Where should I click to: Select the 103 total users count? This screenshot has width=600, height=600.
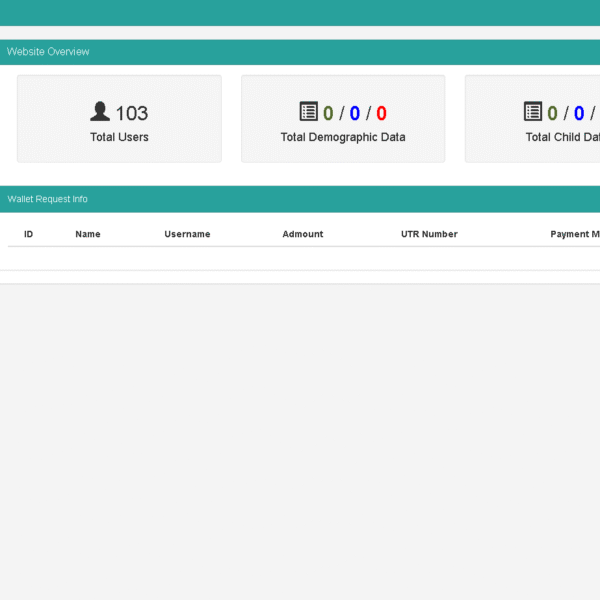[x=132, y=113]
